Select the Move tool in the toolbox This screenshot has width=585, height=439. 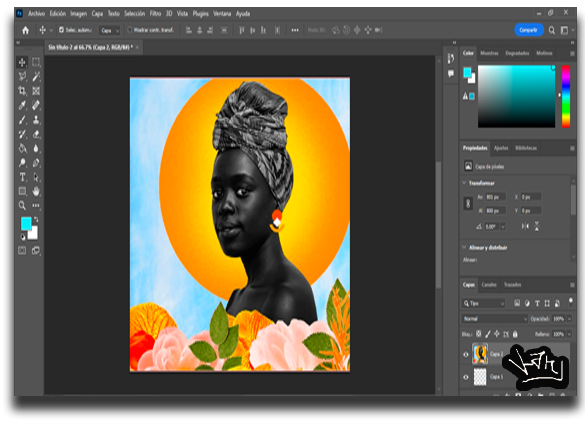click(x=22, y=62)
